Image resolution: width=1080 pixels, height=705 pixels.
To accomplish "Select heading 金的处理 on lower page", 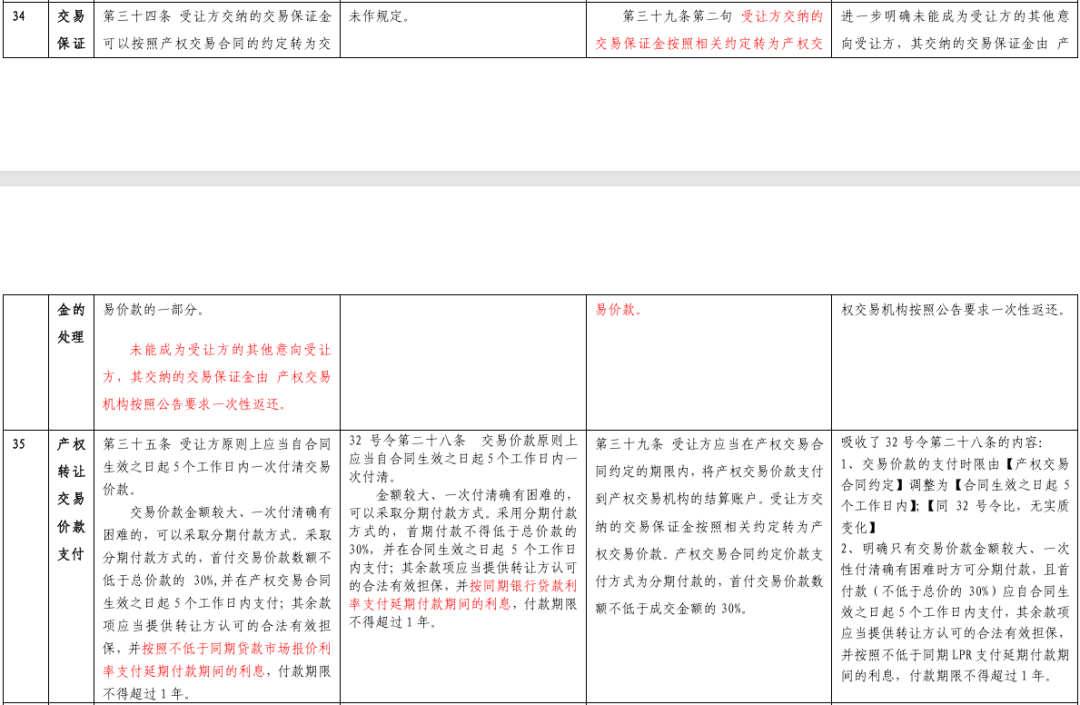I will 71,324.
